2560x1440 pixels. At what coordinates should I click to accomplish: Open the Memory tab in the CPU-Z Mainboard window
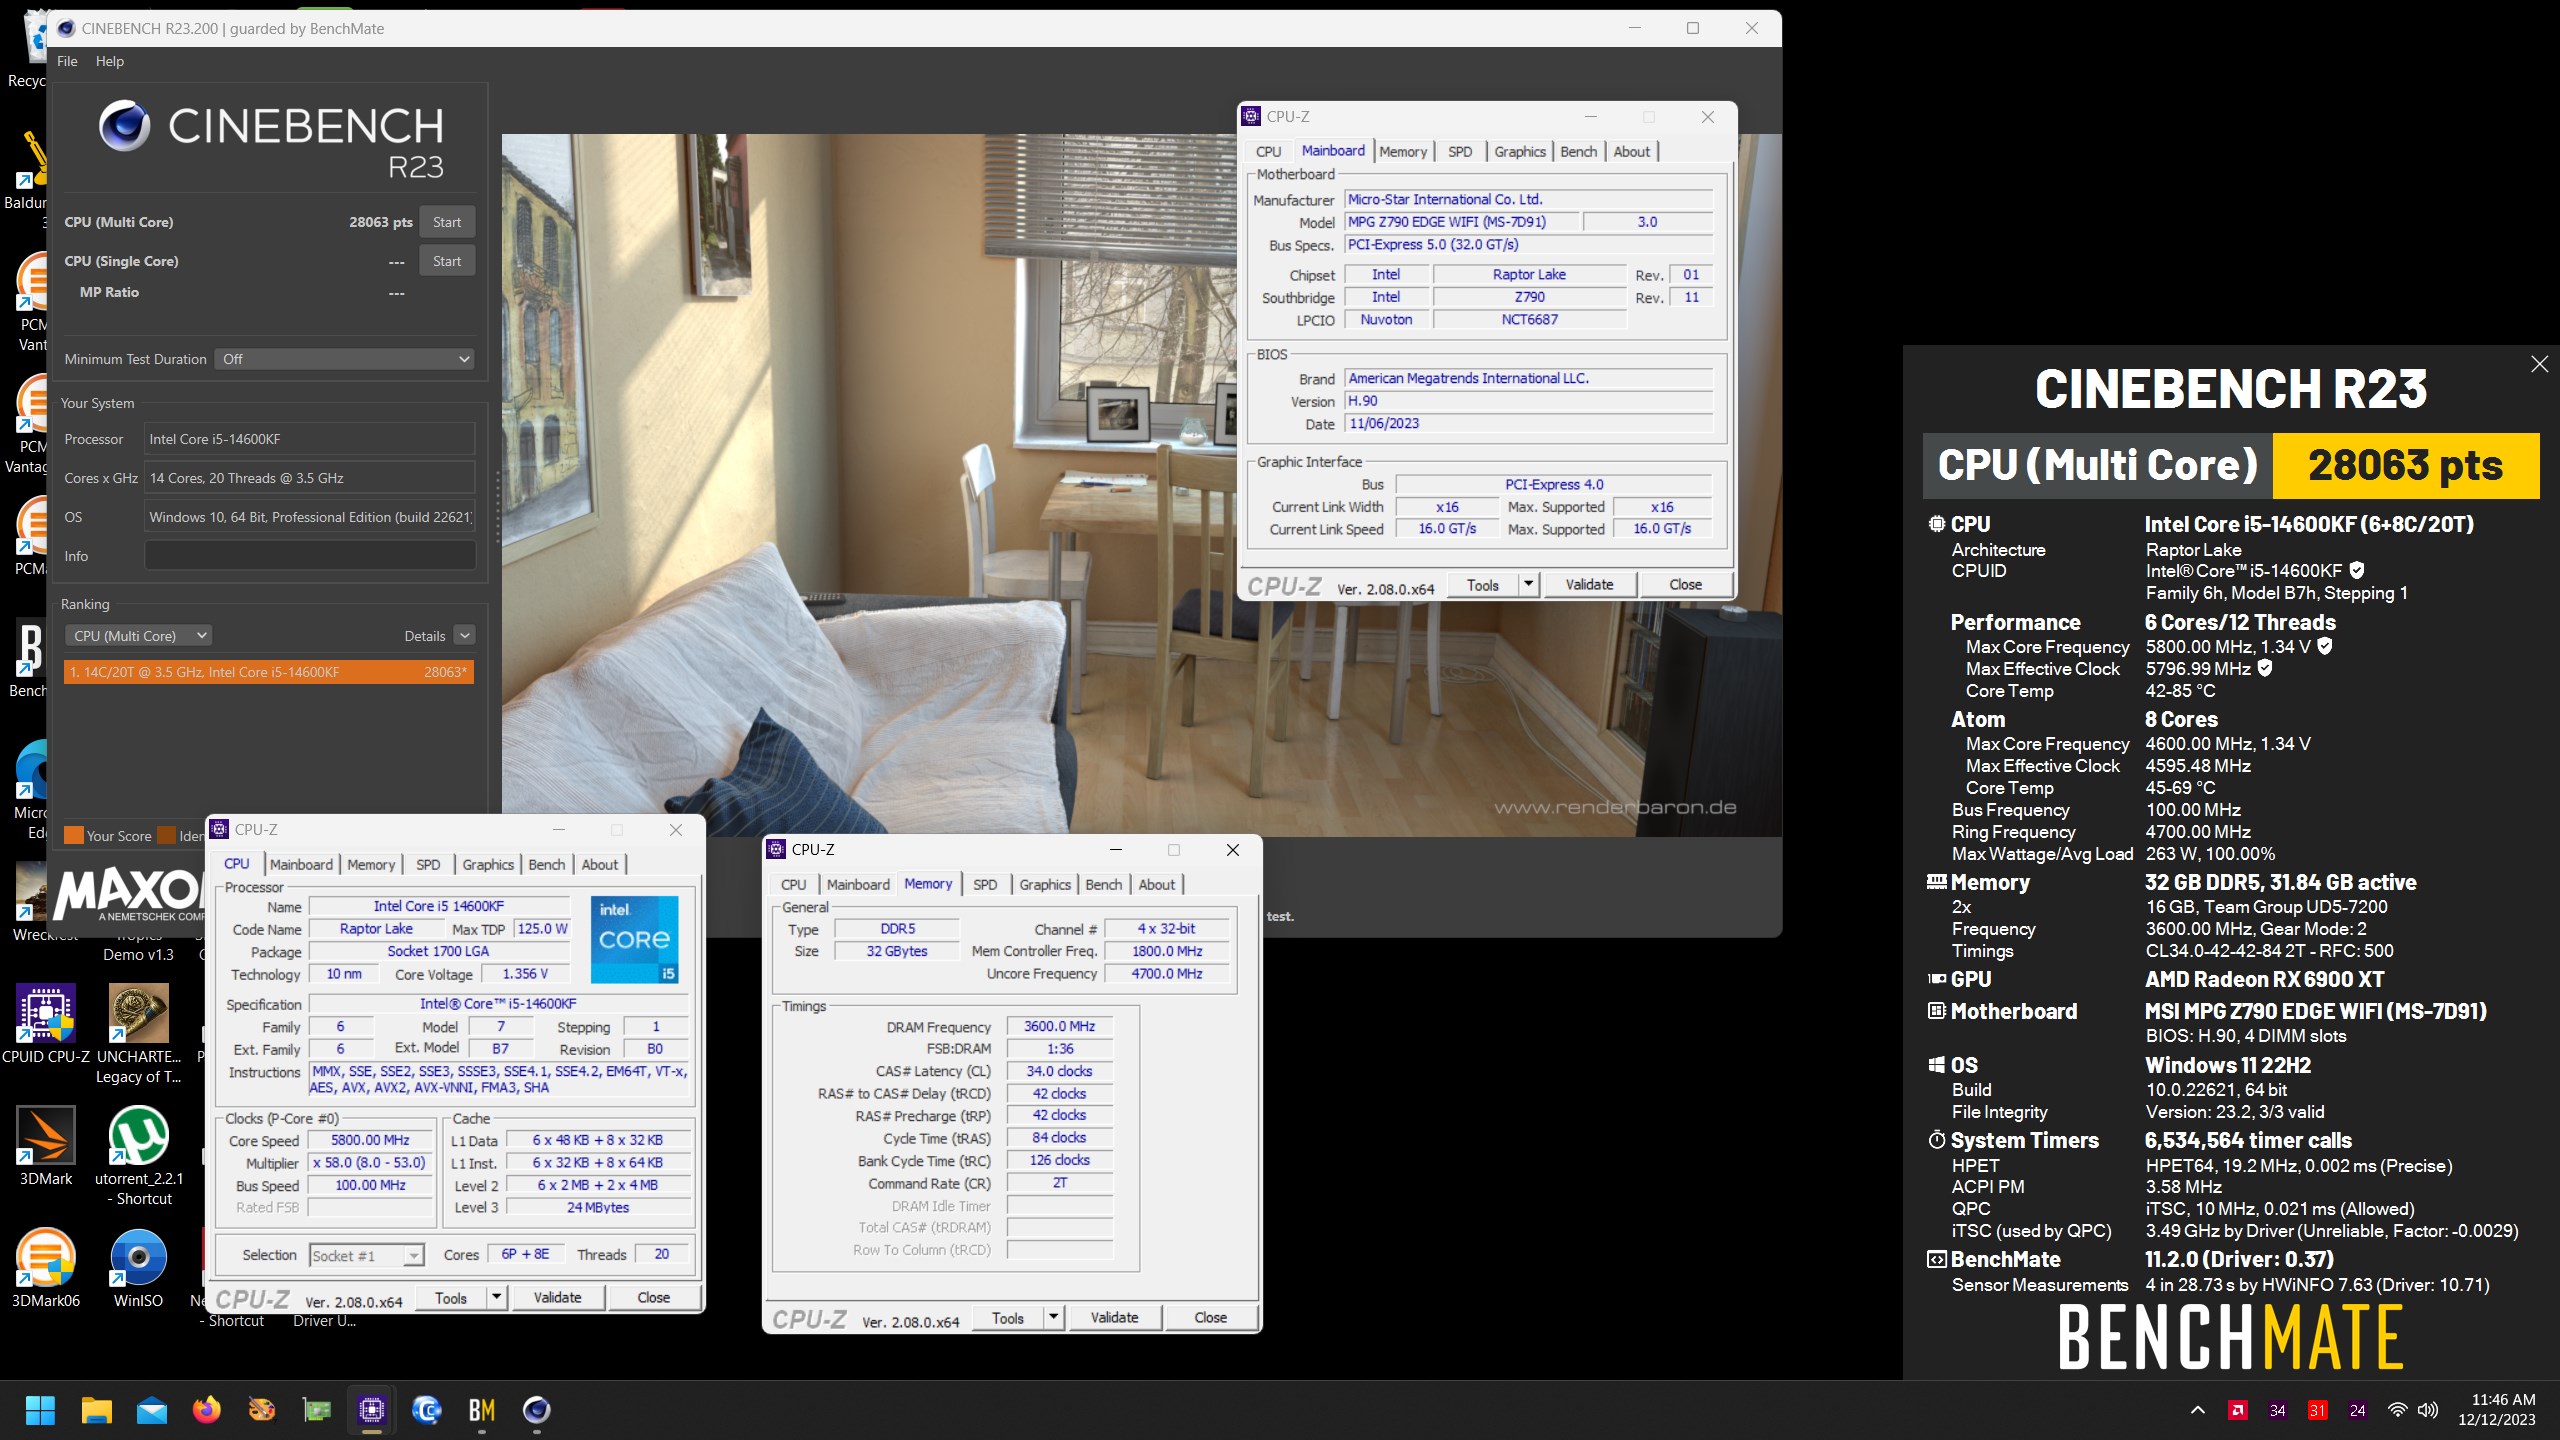coord(1403,152)
